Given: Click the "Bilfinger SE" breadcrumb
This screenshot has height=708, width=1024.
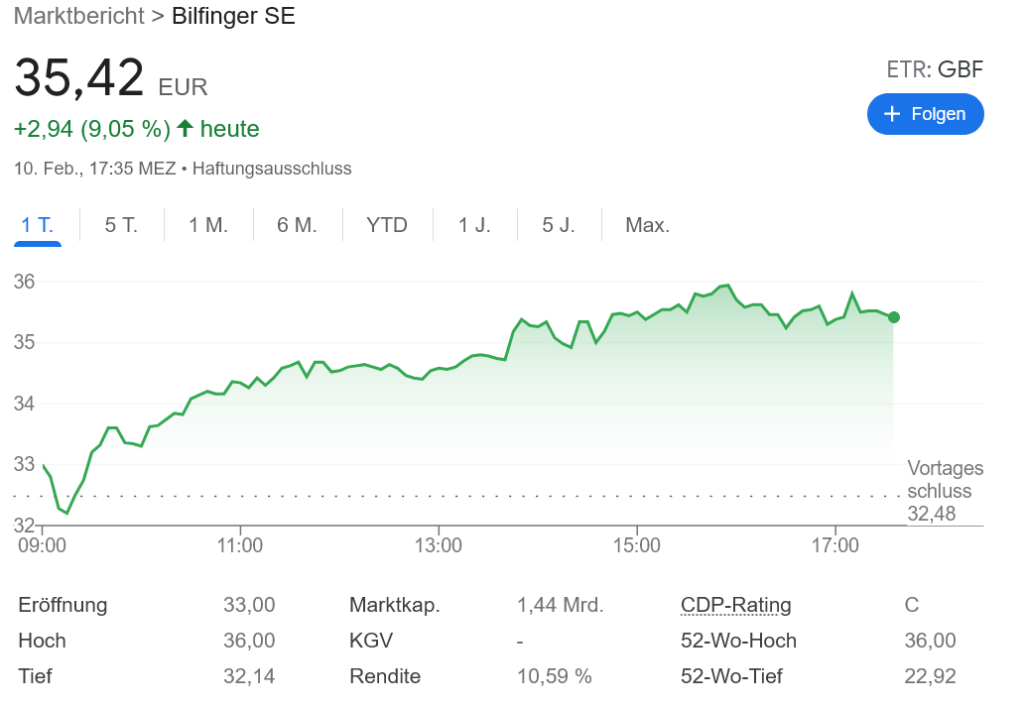Looking at the screenshot, I should pos(233,16).
